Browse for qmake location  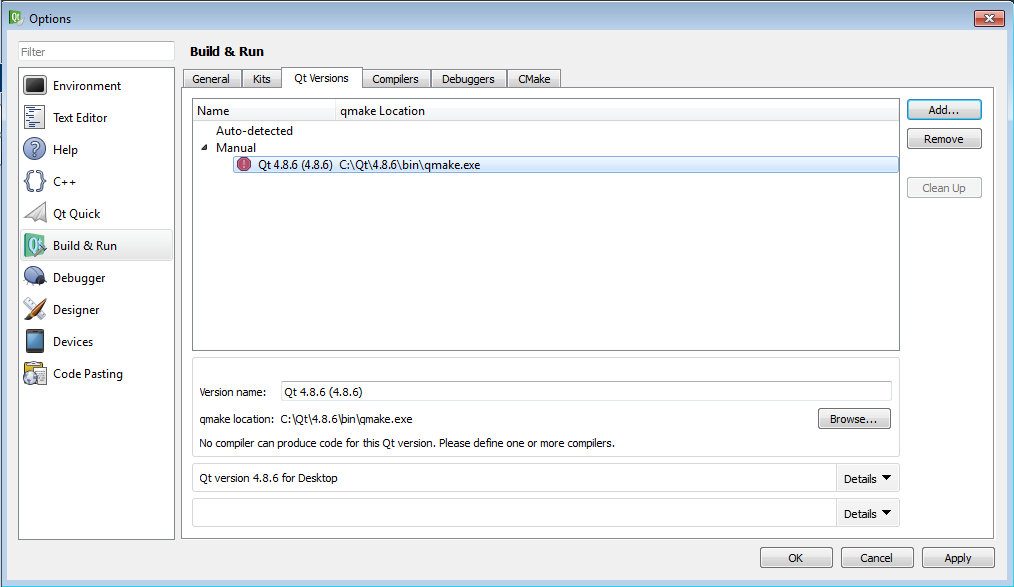pyautogui.click(x=854, y=419)
